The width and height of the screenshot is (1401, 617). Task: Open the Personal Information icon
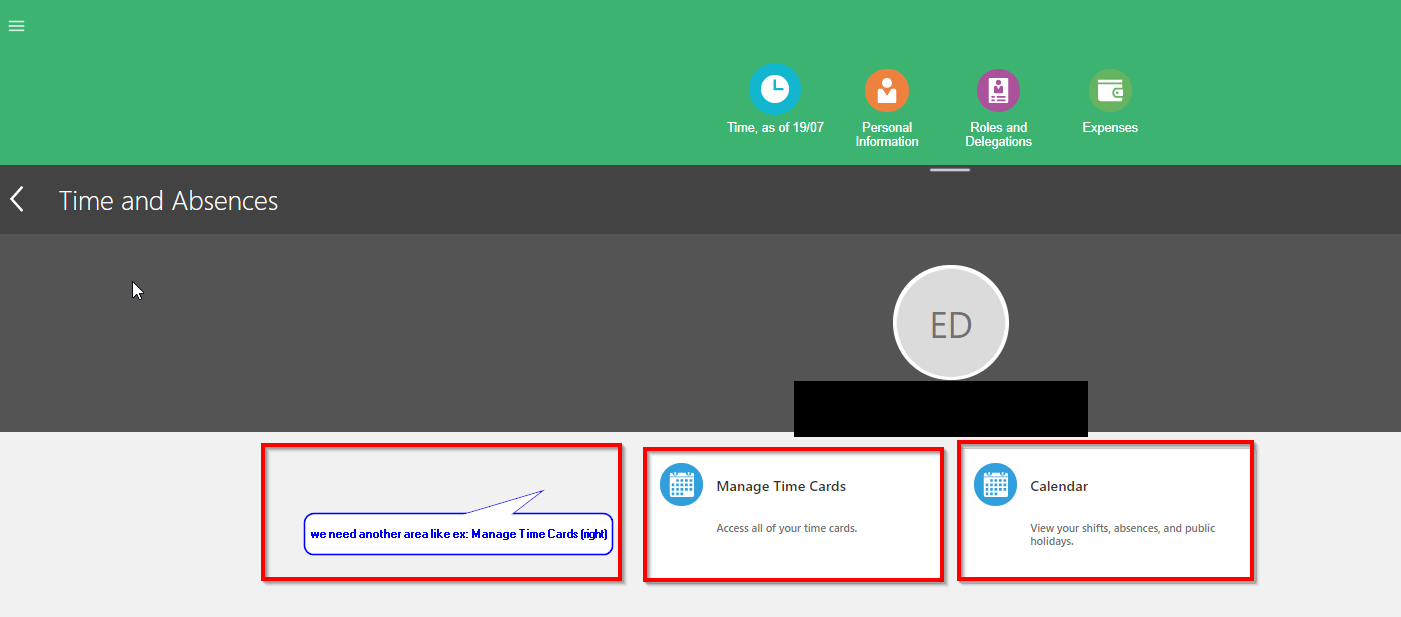(x=887, y=91)
